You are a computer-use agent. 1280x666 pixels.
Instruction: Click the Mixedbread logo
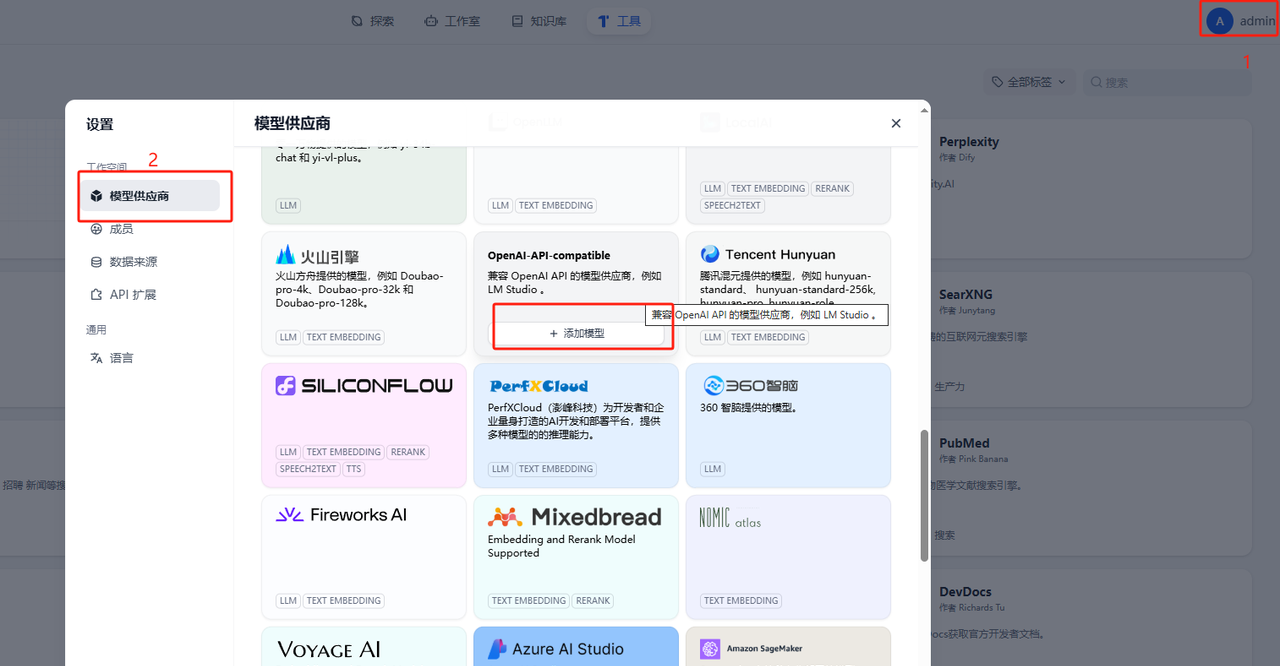(575, 517)
